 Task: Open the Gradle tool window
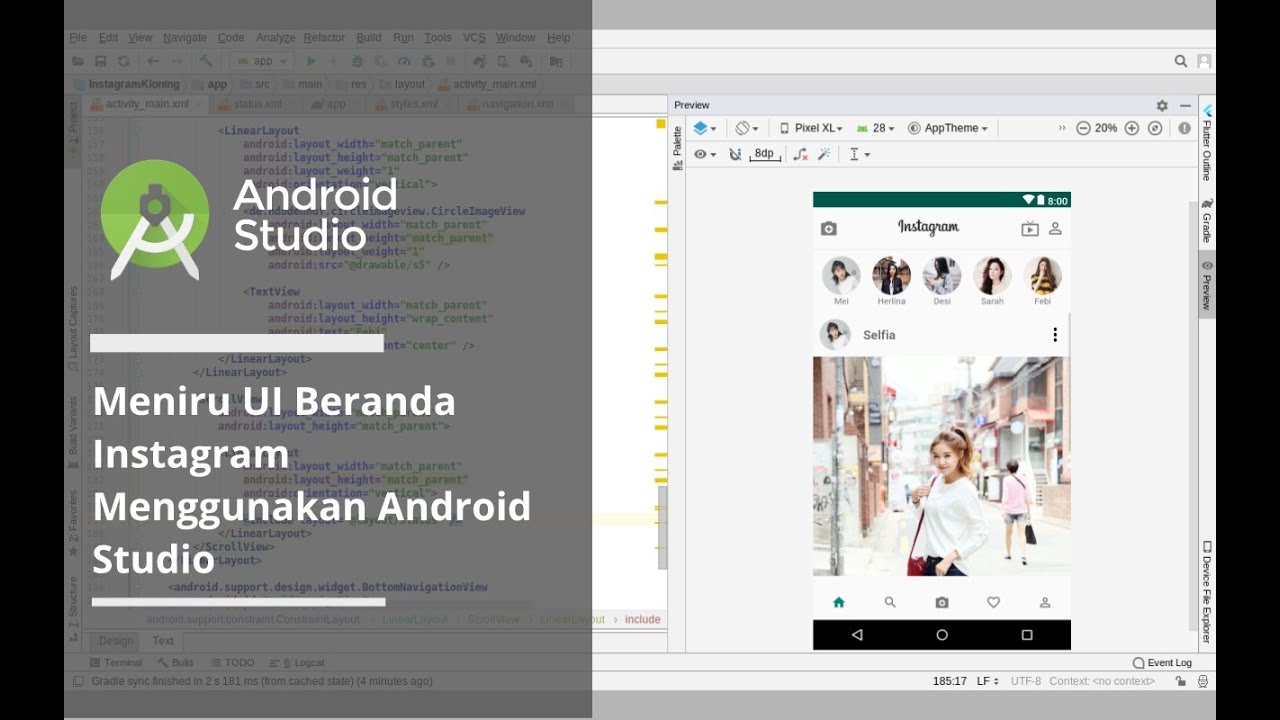click(x=1207, y=220)
